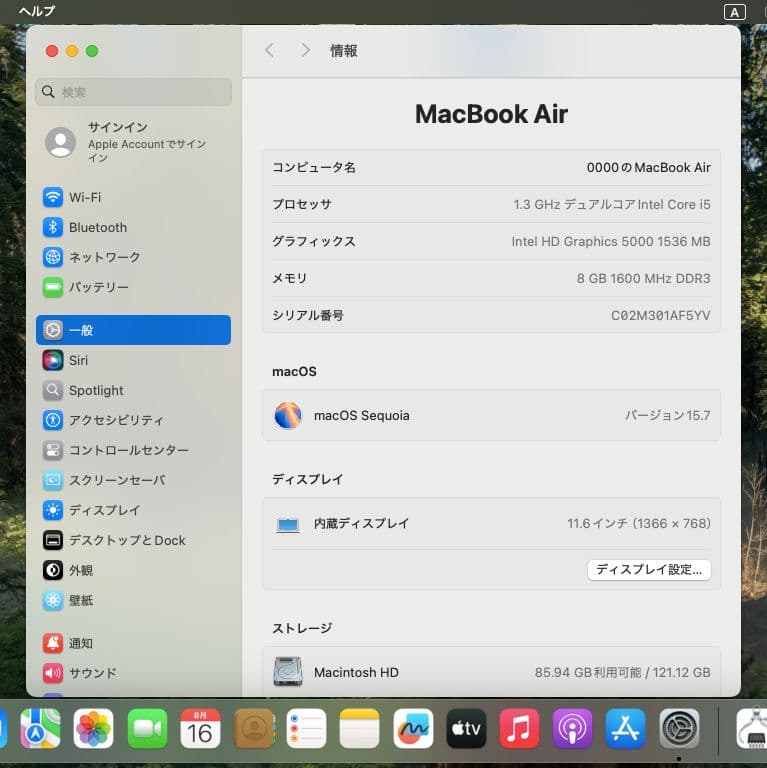Image resolution: width=767 pixels, height=768 pixels.
Task: Launch App Store from the Dock
Action: click(x=625, y=728)
